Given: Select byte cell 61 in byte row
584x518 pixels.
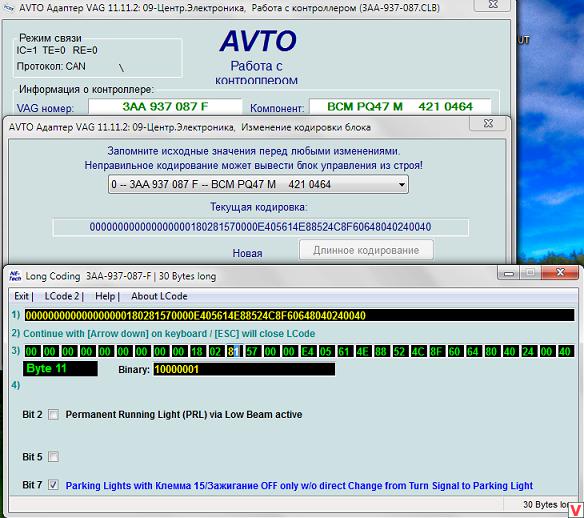Looking at the screenshot, I should click(x=344, y=351).
